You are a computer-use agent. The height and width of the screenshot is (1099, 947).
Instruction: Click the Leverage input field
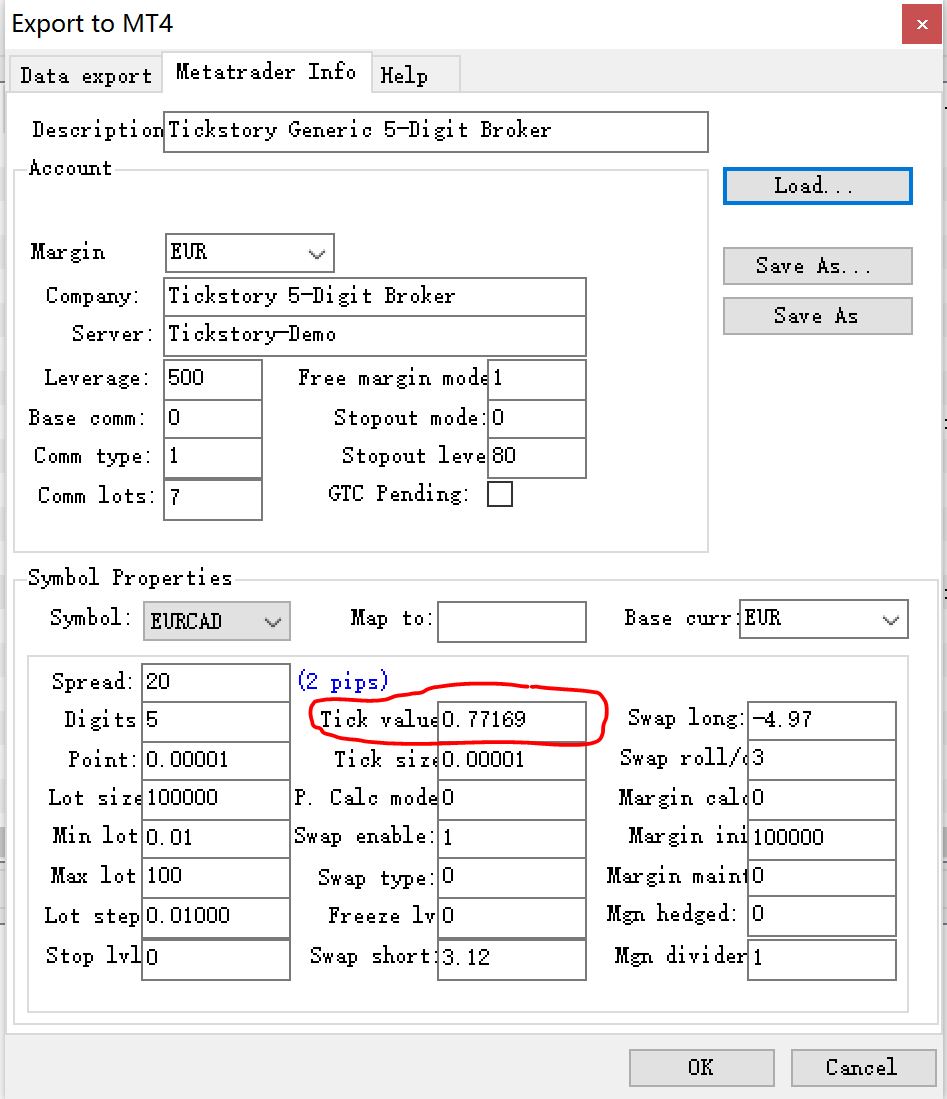point(212,379)
